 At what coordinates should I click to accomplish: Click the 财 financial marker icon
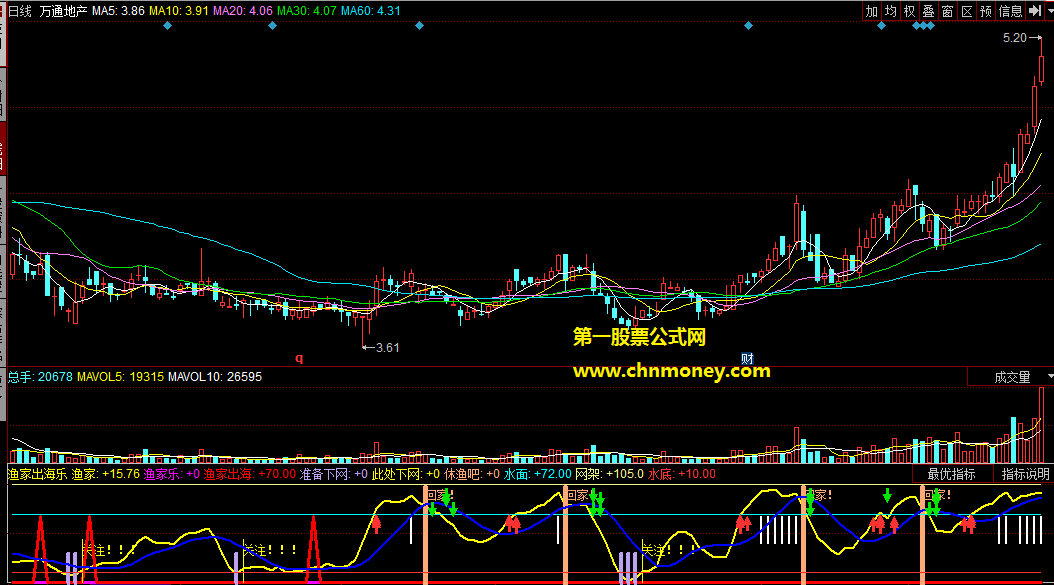pyautogui.click(x=747, y=358)
